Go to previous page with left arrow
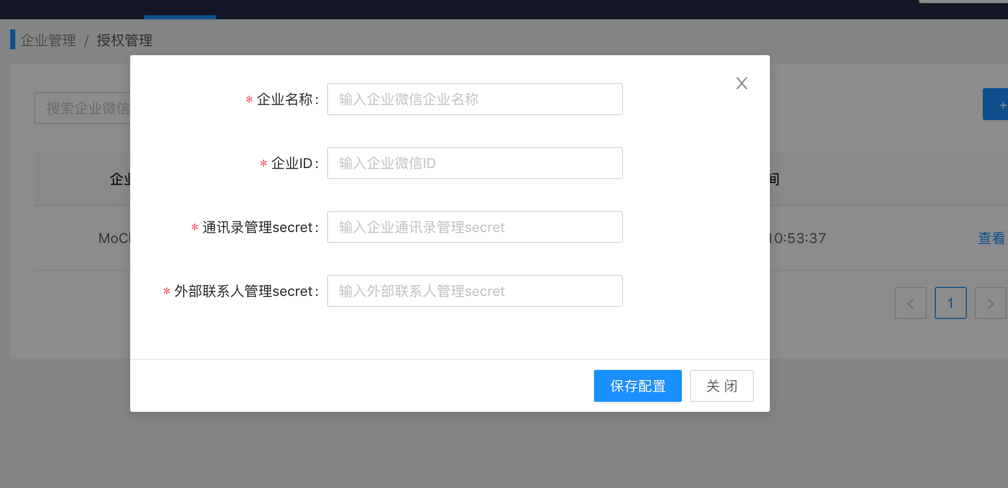Screen dimensions: 1008x488 (x=910, y=304)
